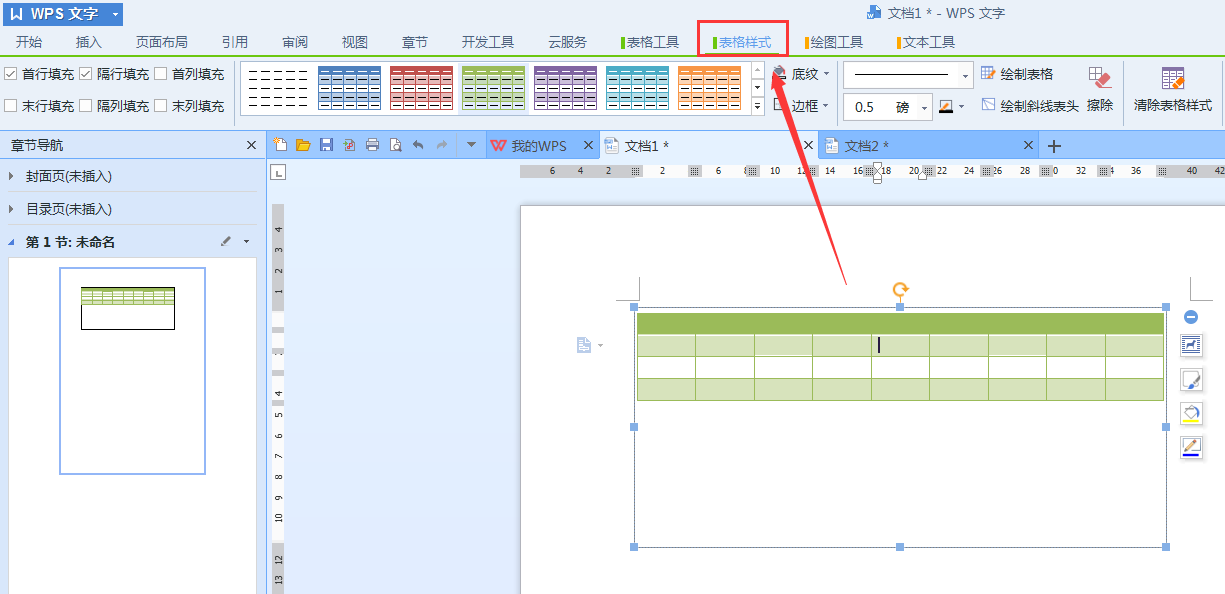The height and width of the screenshot is (594, 1225).
Task: Click the border pen color icon
Action: click(946, 106)
